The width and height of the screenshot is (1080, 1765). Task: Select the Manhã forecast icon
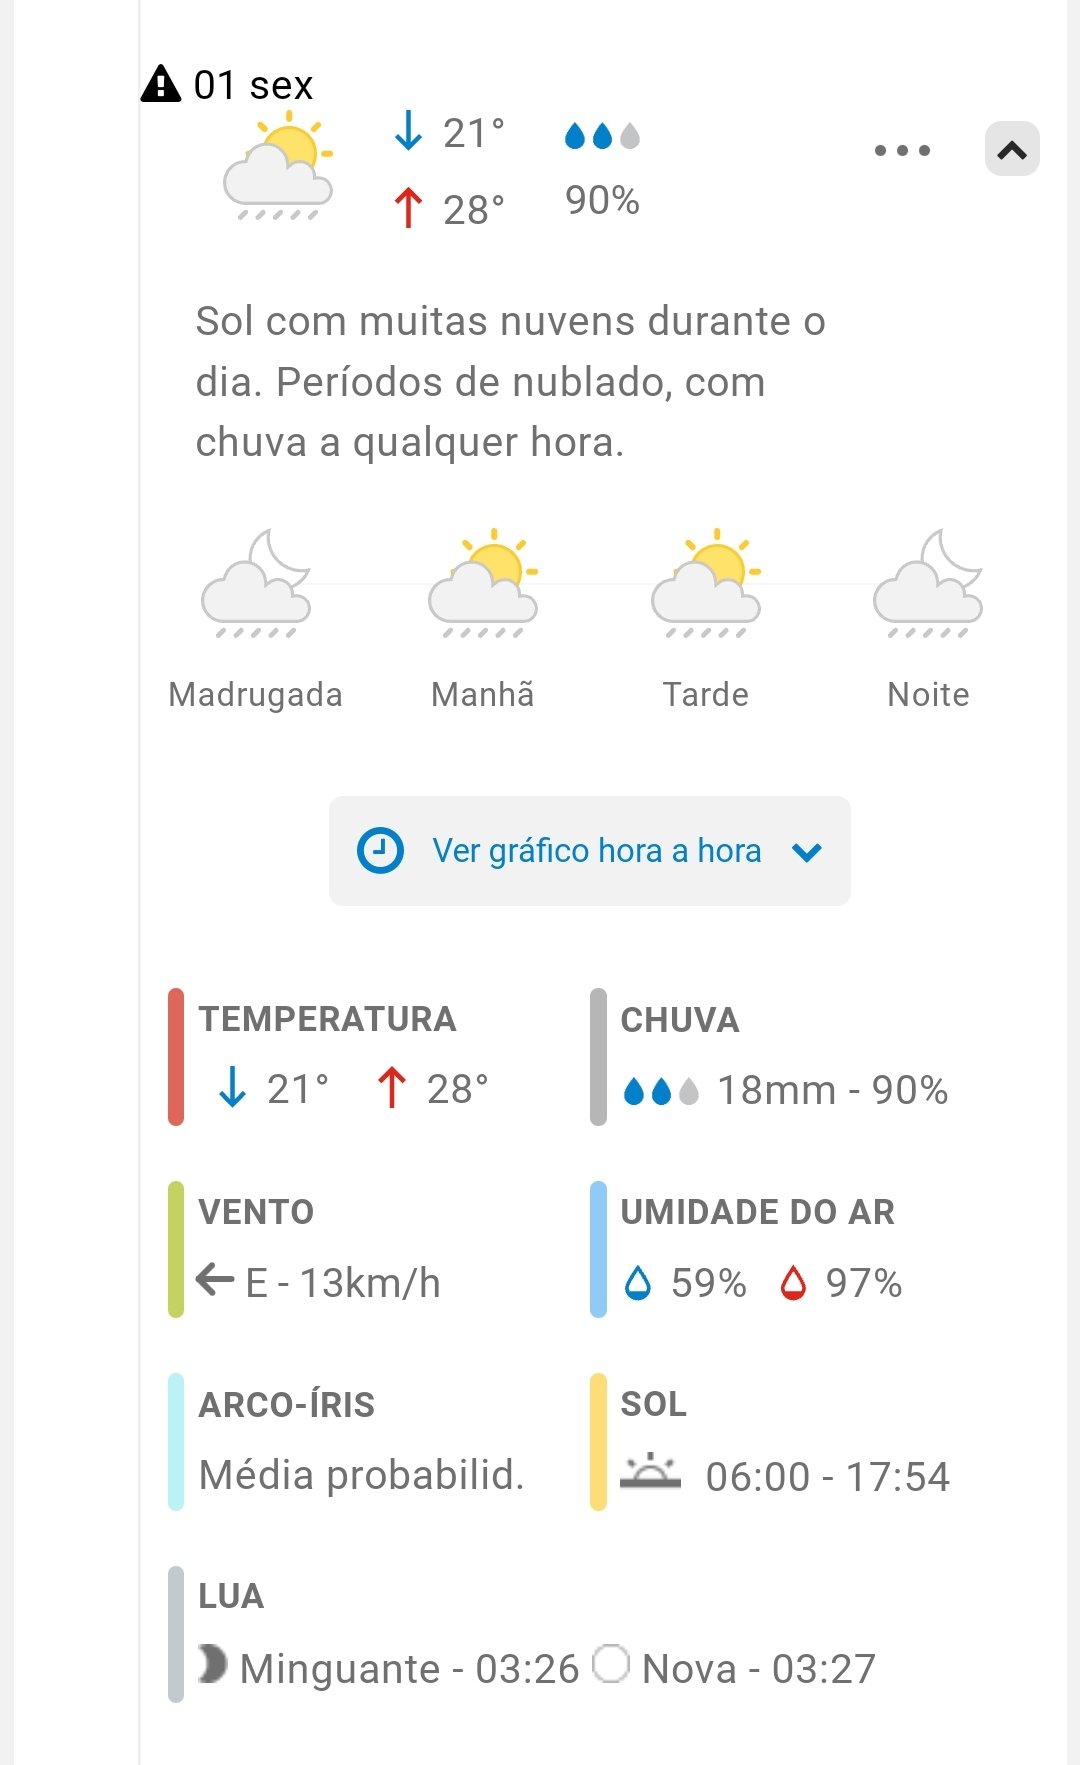click(483, 584)
